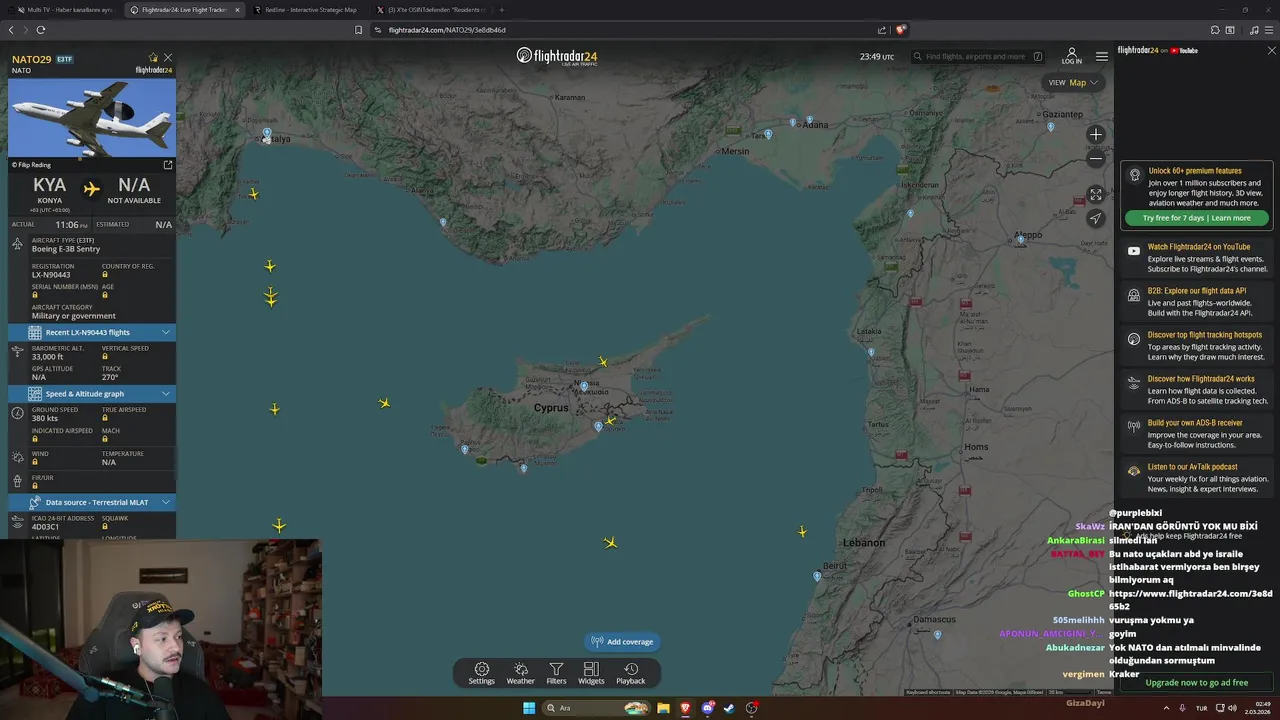Go back in browser history

pyautogui.click(x=11, y=30)
